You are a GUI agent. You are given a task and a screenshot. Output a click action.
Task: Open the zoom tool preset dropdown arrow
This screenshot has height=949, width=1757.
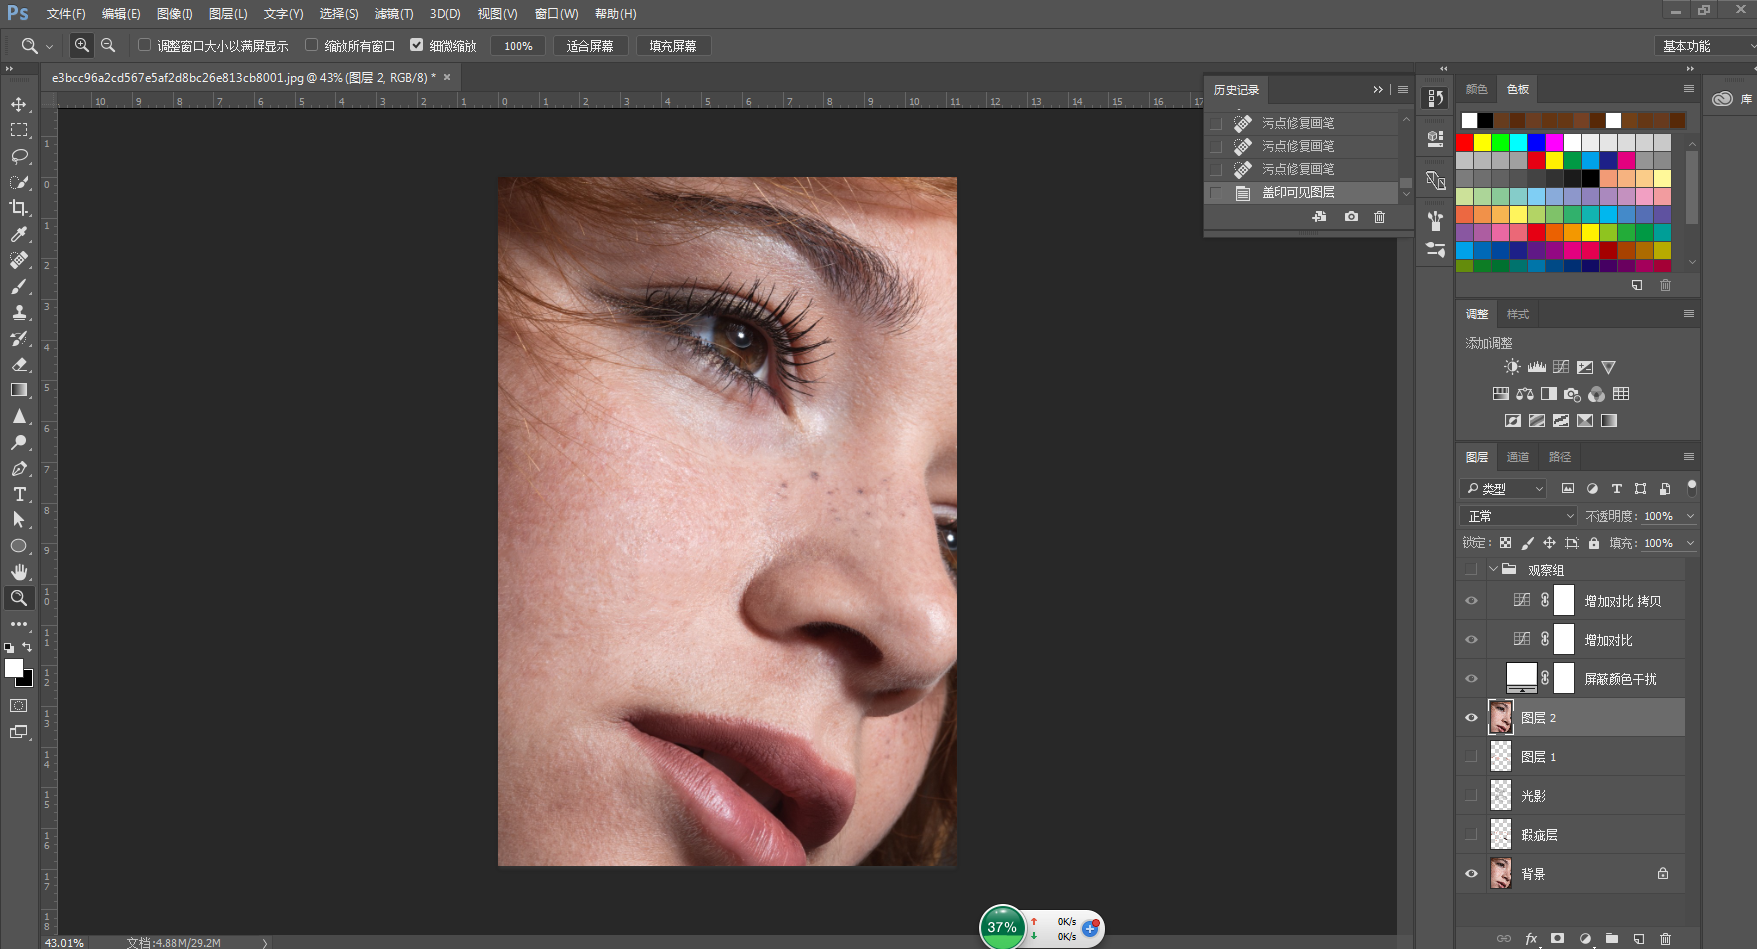(x=49, y=46)
